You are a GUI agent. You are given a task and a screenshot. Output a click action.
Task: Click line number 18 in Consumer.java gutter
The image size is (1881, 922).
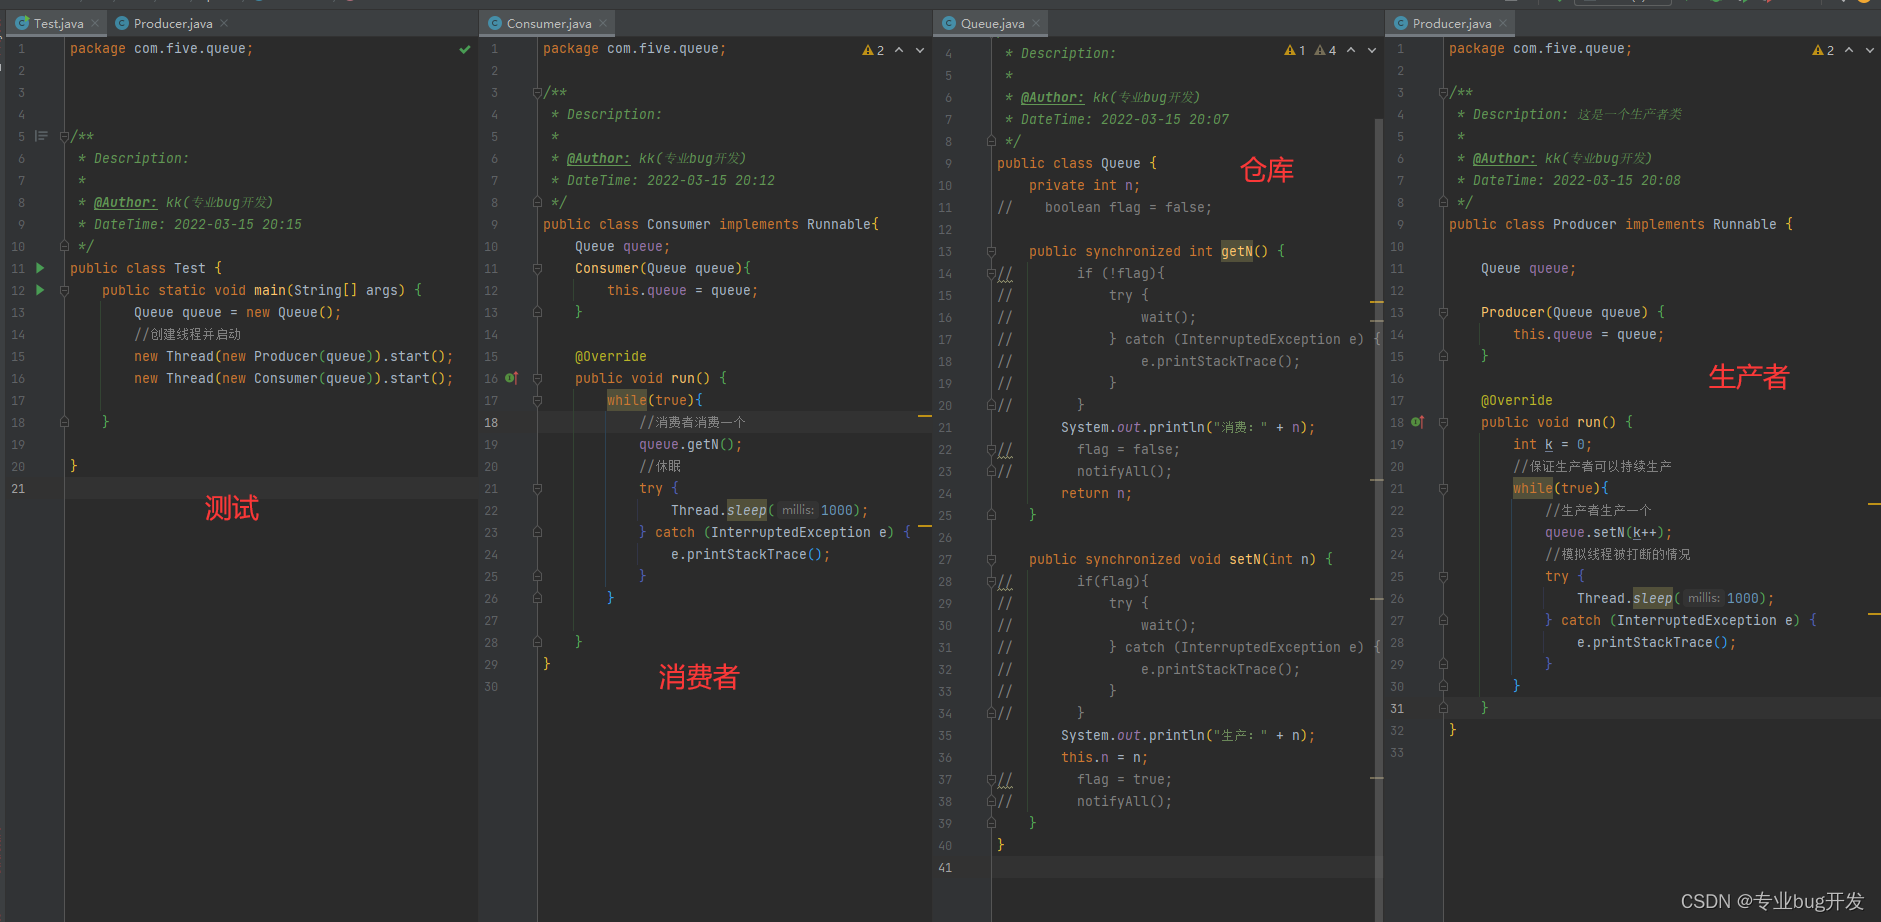491,422
